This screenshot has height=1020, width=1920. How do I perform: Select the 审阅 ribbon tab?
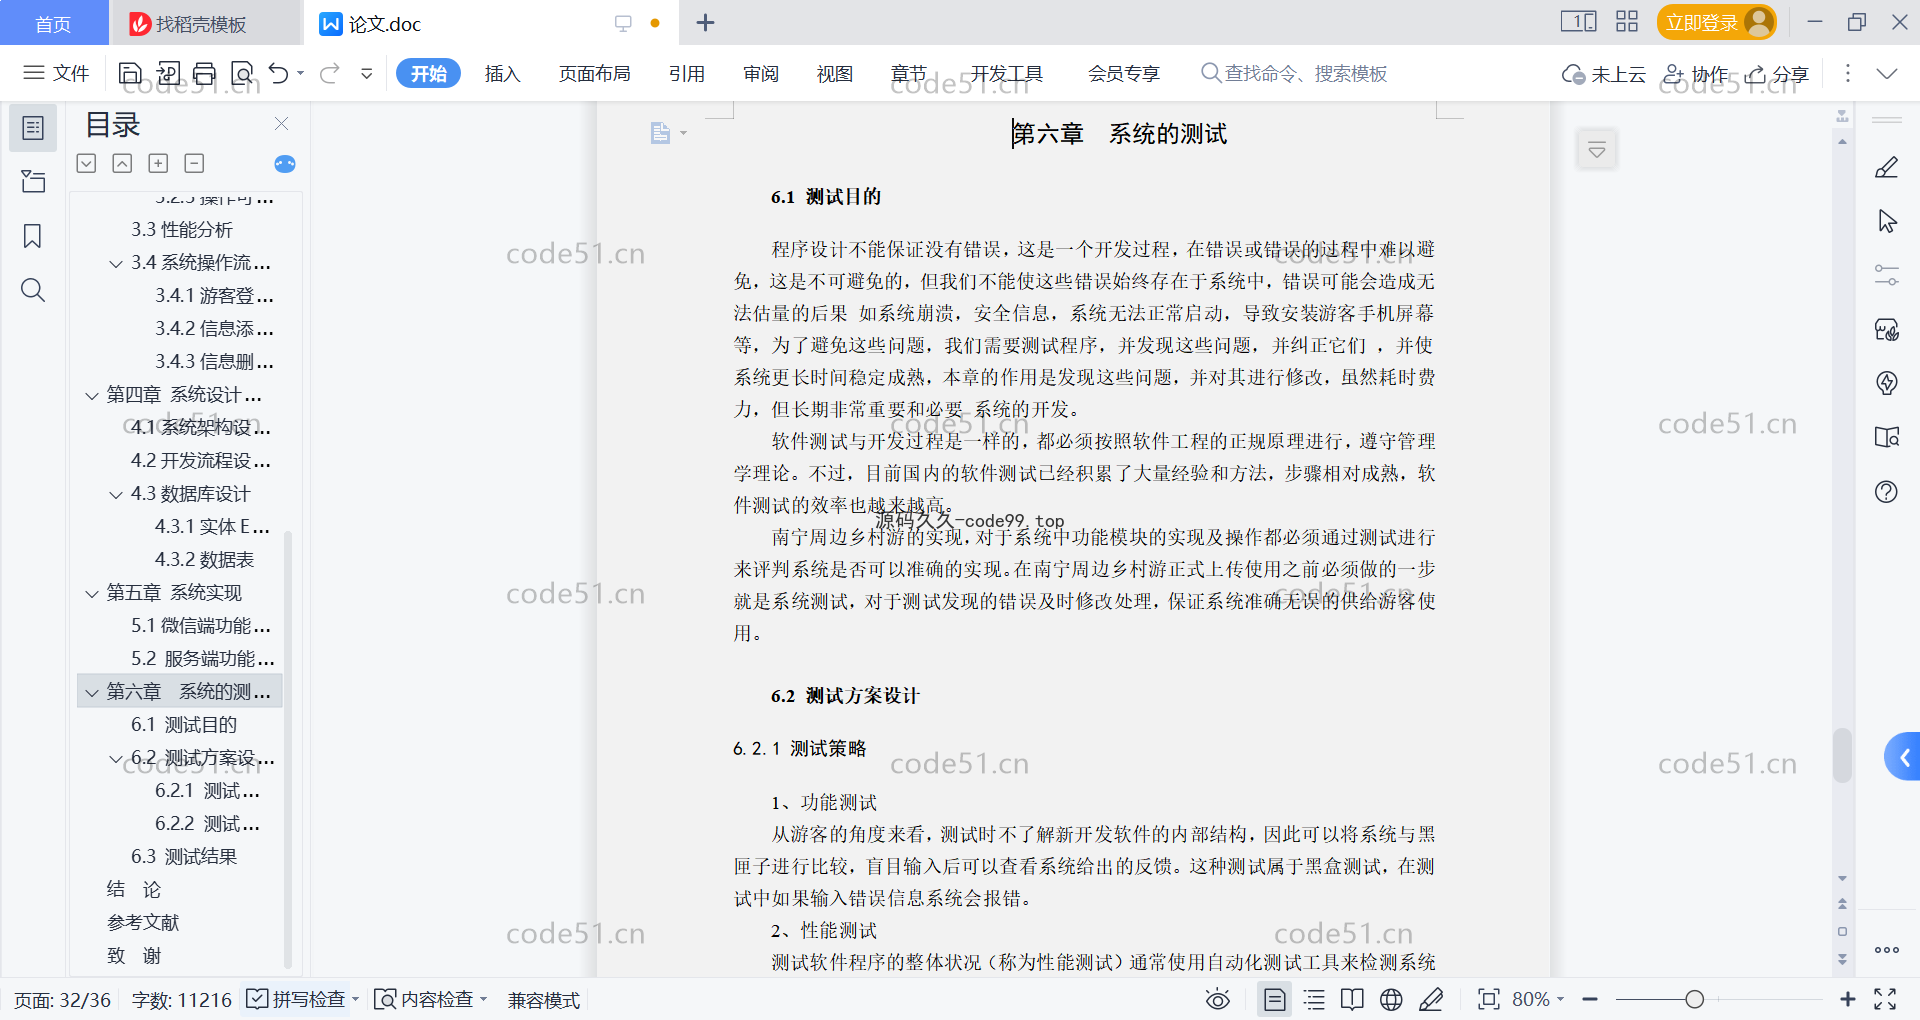761,73
